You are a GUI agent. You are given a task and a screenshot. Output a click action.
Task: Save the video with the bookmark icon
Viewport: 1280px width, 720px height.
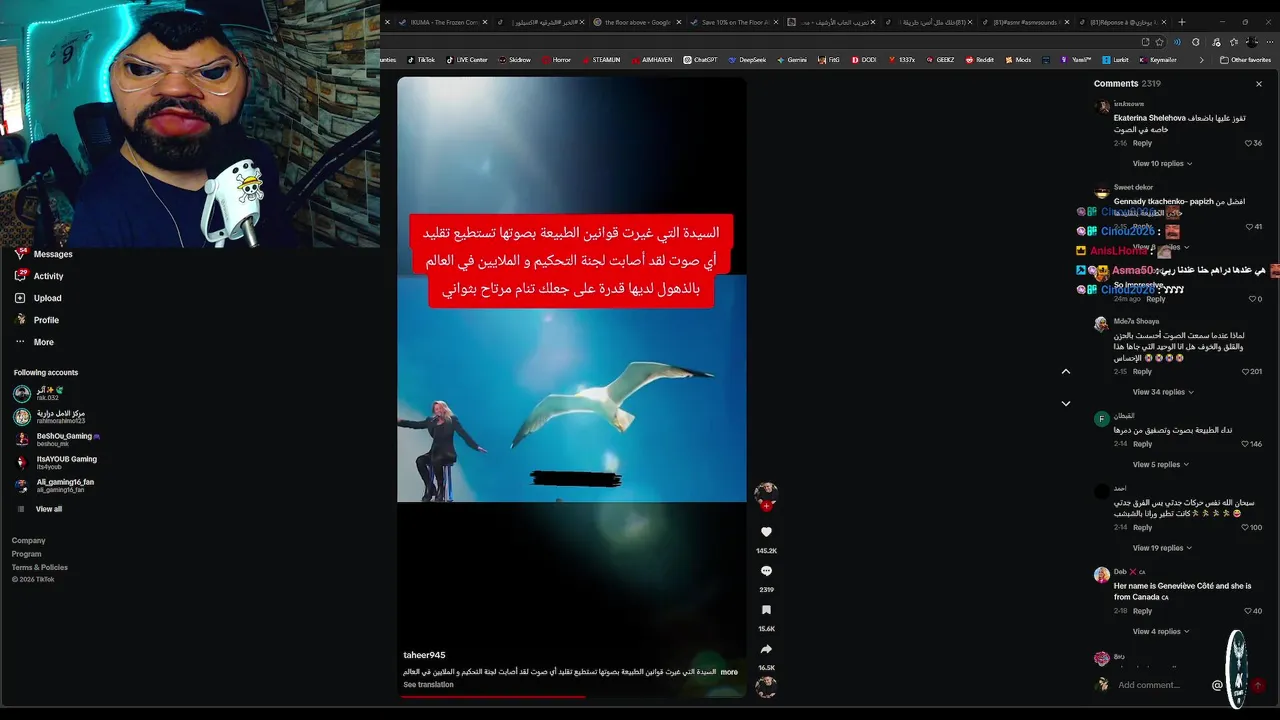[x=766, y=610]
